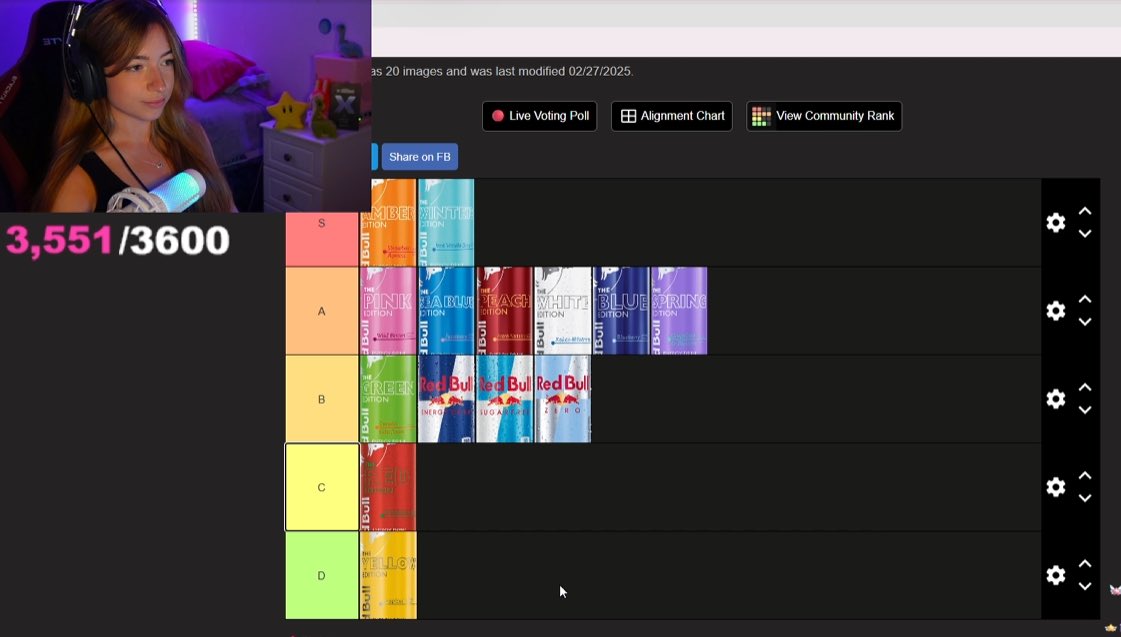The width and height of the screenshot is (1121, 637).
Task: Click the grid icon on Alignment Chart
Action: tap(628, 116)
